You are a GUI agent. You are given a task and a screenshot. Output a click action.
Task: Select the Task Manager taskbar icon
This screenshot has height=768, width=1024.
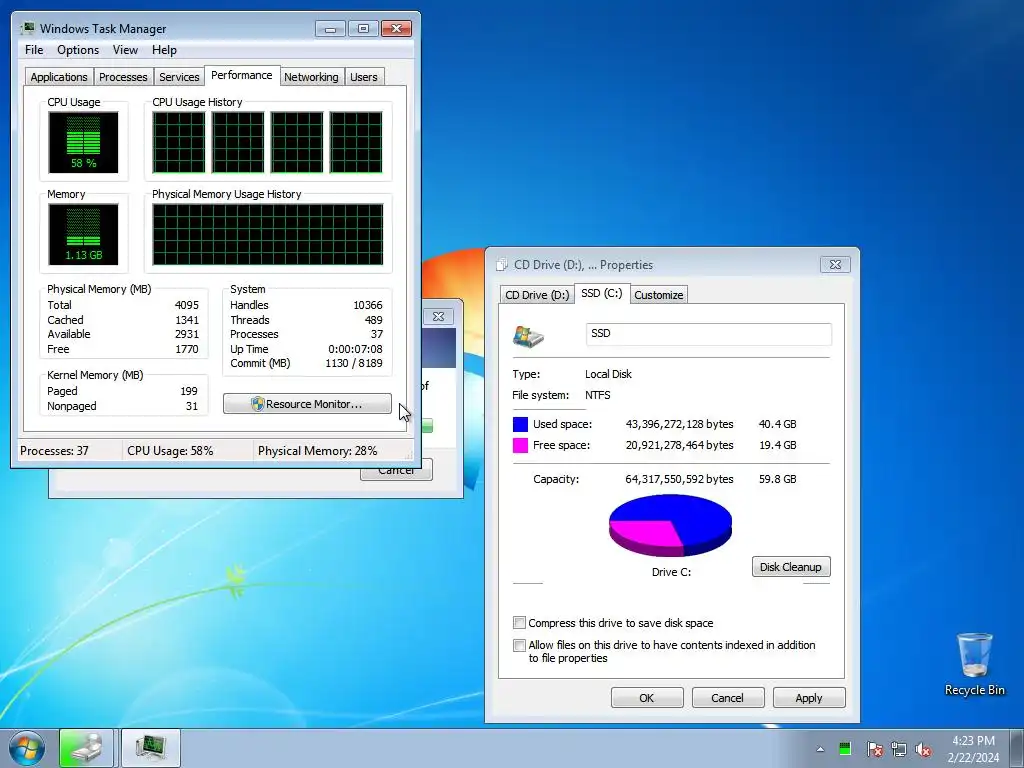[150, 748]
